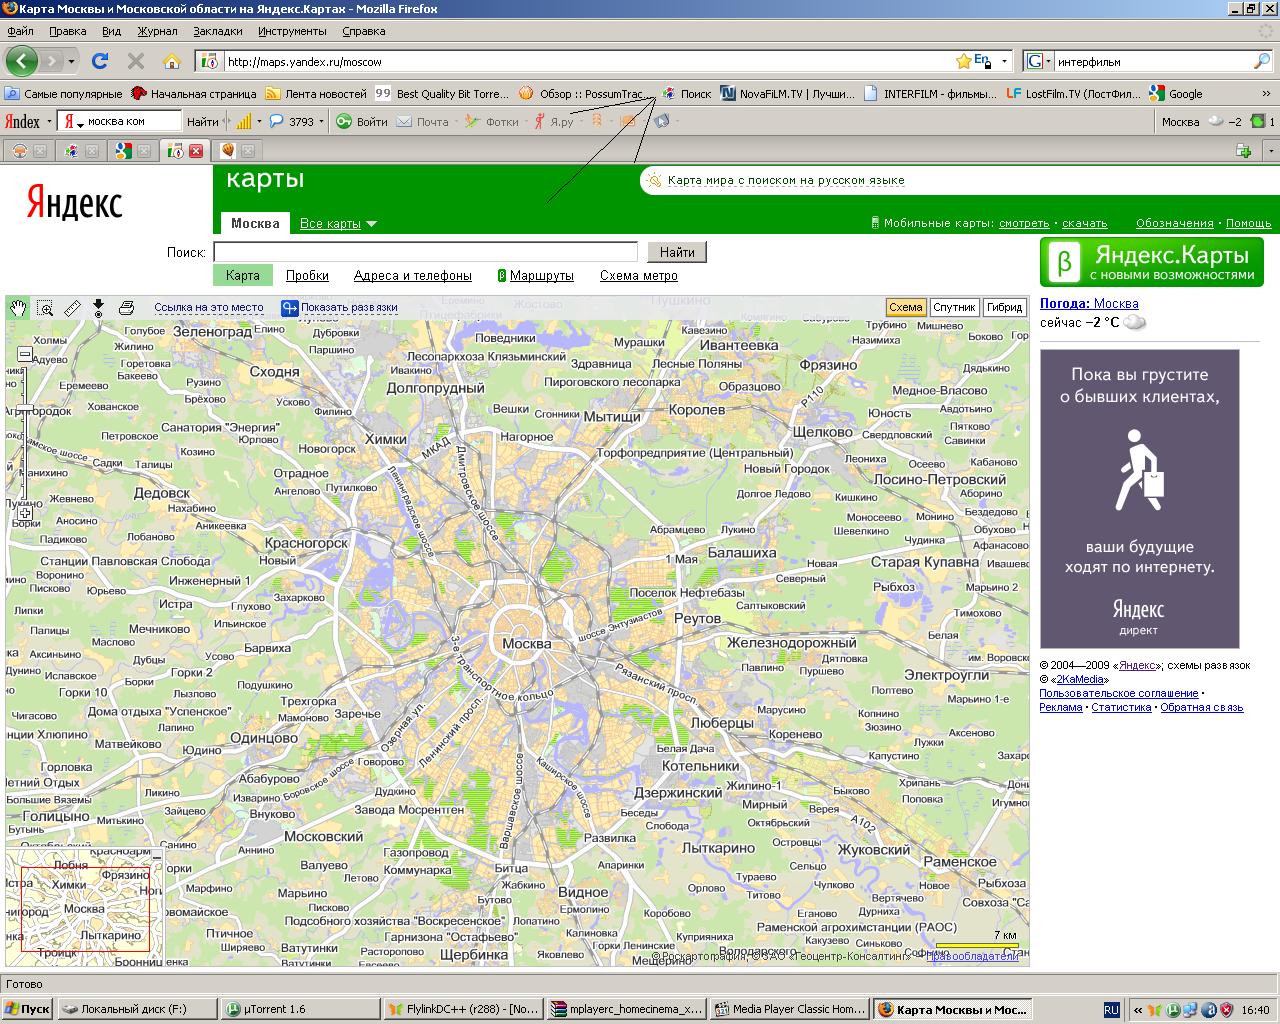Click the Почта envelope button
Screen dimensions: 1280x1024
click(423, 122)
